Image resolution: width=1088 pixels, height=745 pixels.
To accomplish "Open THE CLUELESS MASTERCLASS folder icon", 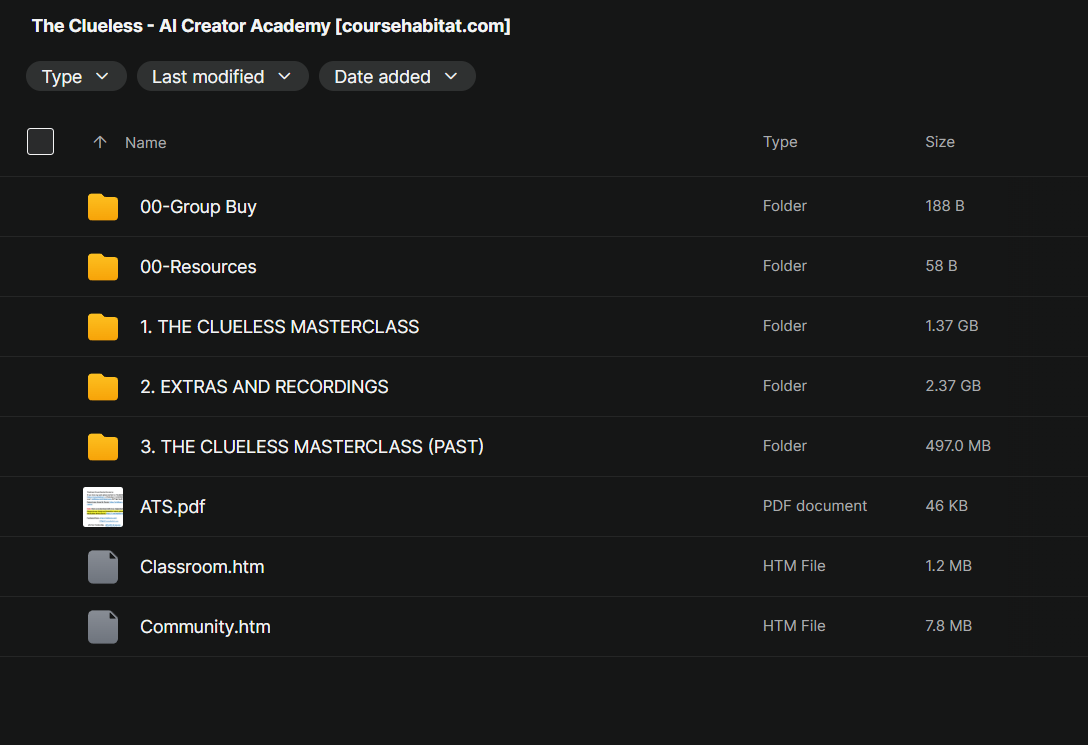I will coord(103,327).
